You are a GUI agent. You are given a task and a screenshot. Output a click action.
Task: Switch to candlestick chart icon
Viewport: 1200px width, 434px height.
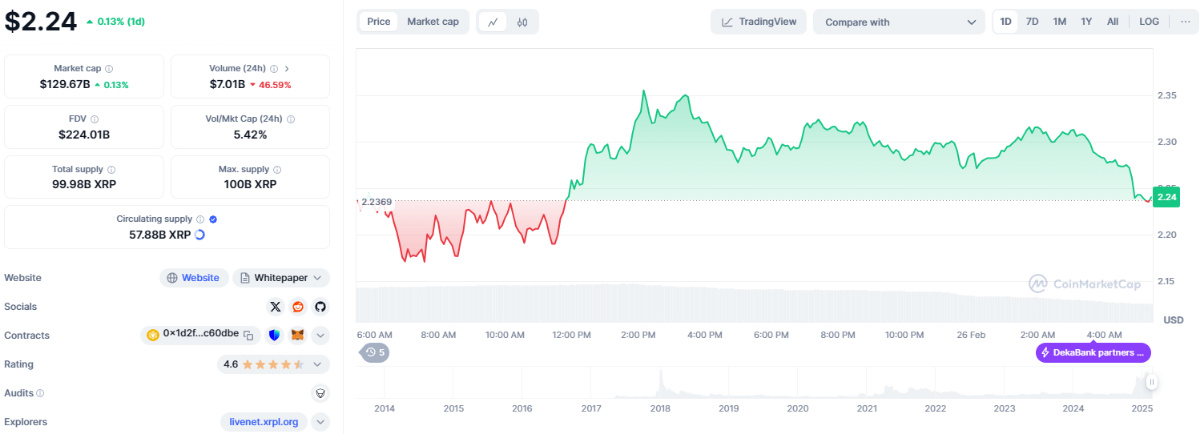pos(522,21)
